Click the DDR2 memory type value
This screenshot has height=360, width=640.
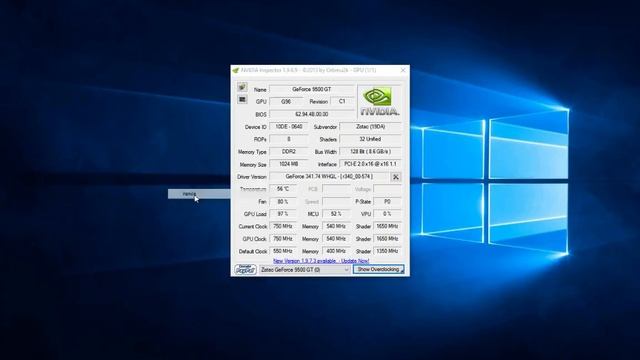(x=289, y=151)
